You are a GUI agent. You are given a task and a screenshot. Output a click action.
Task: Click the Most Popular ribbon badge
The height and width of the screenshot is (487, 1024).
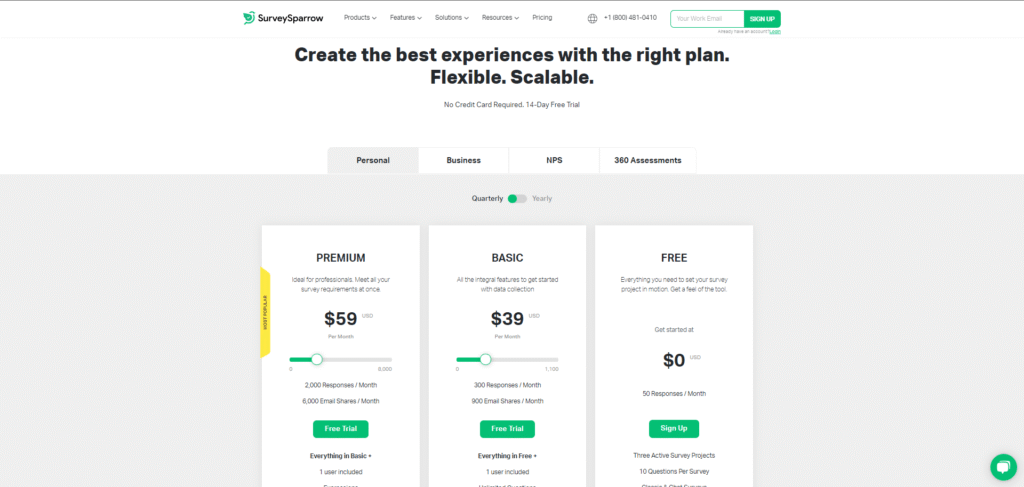coord(265,312)
